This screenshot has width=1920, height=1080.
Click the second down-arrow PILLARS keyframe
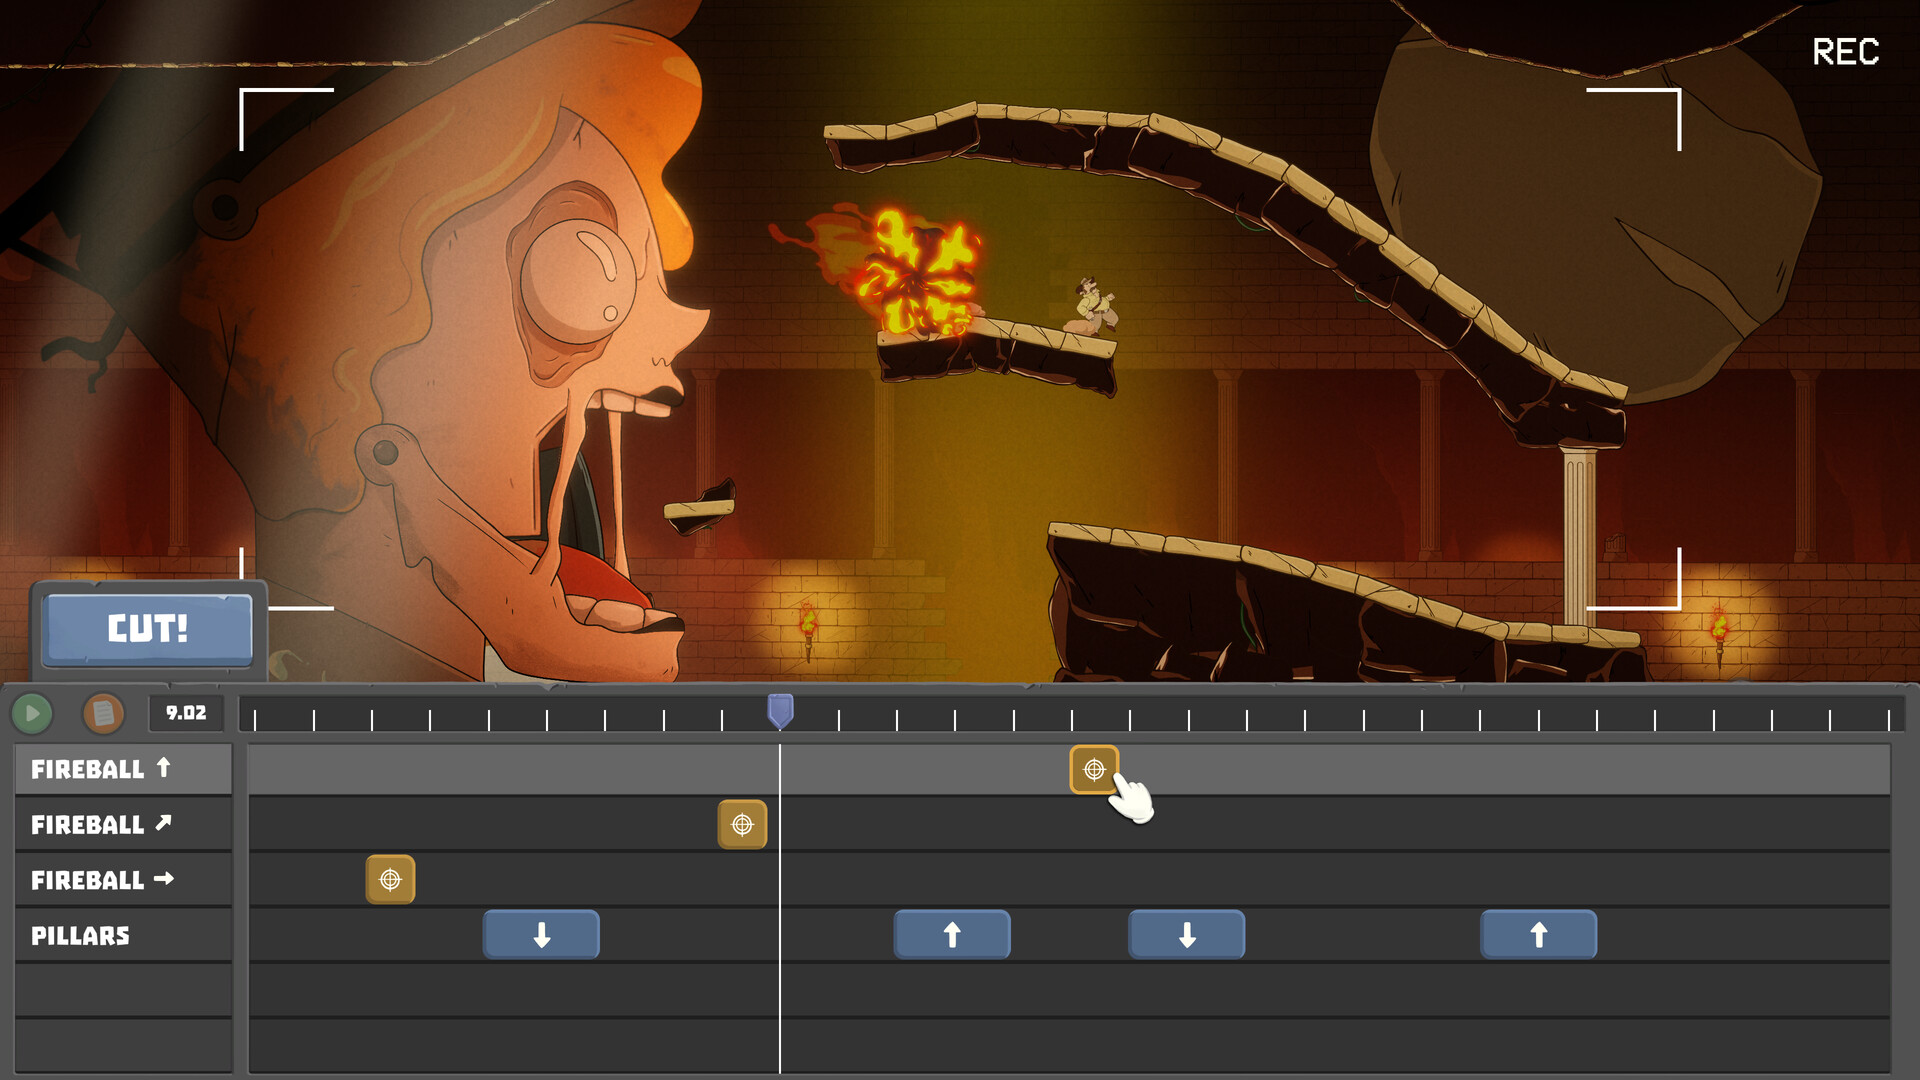[x=1186, y=934]
